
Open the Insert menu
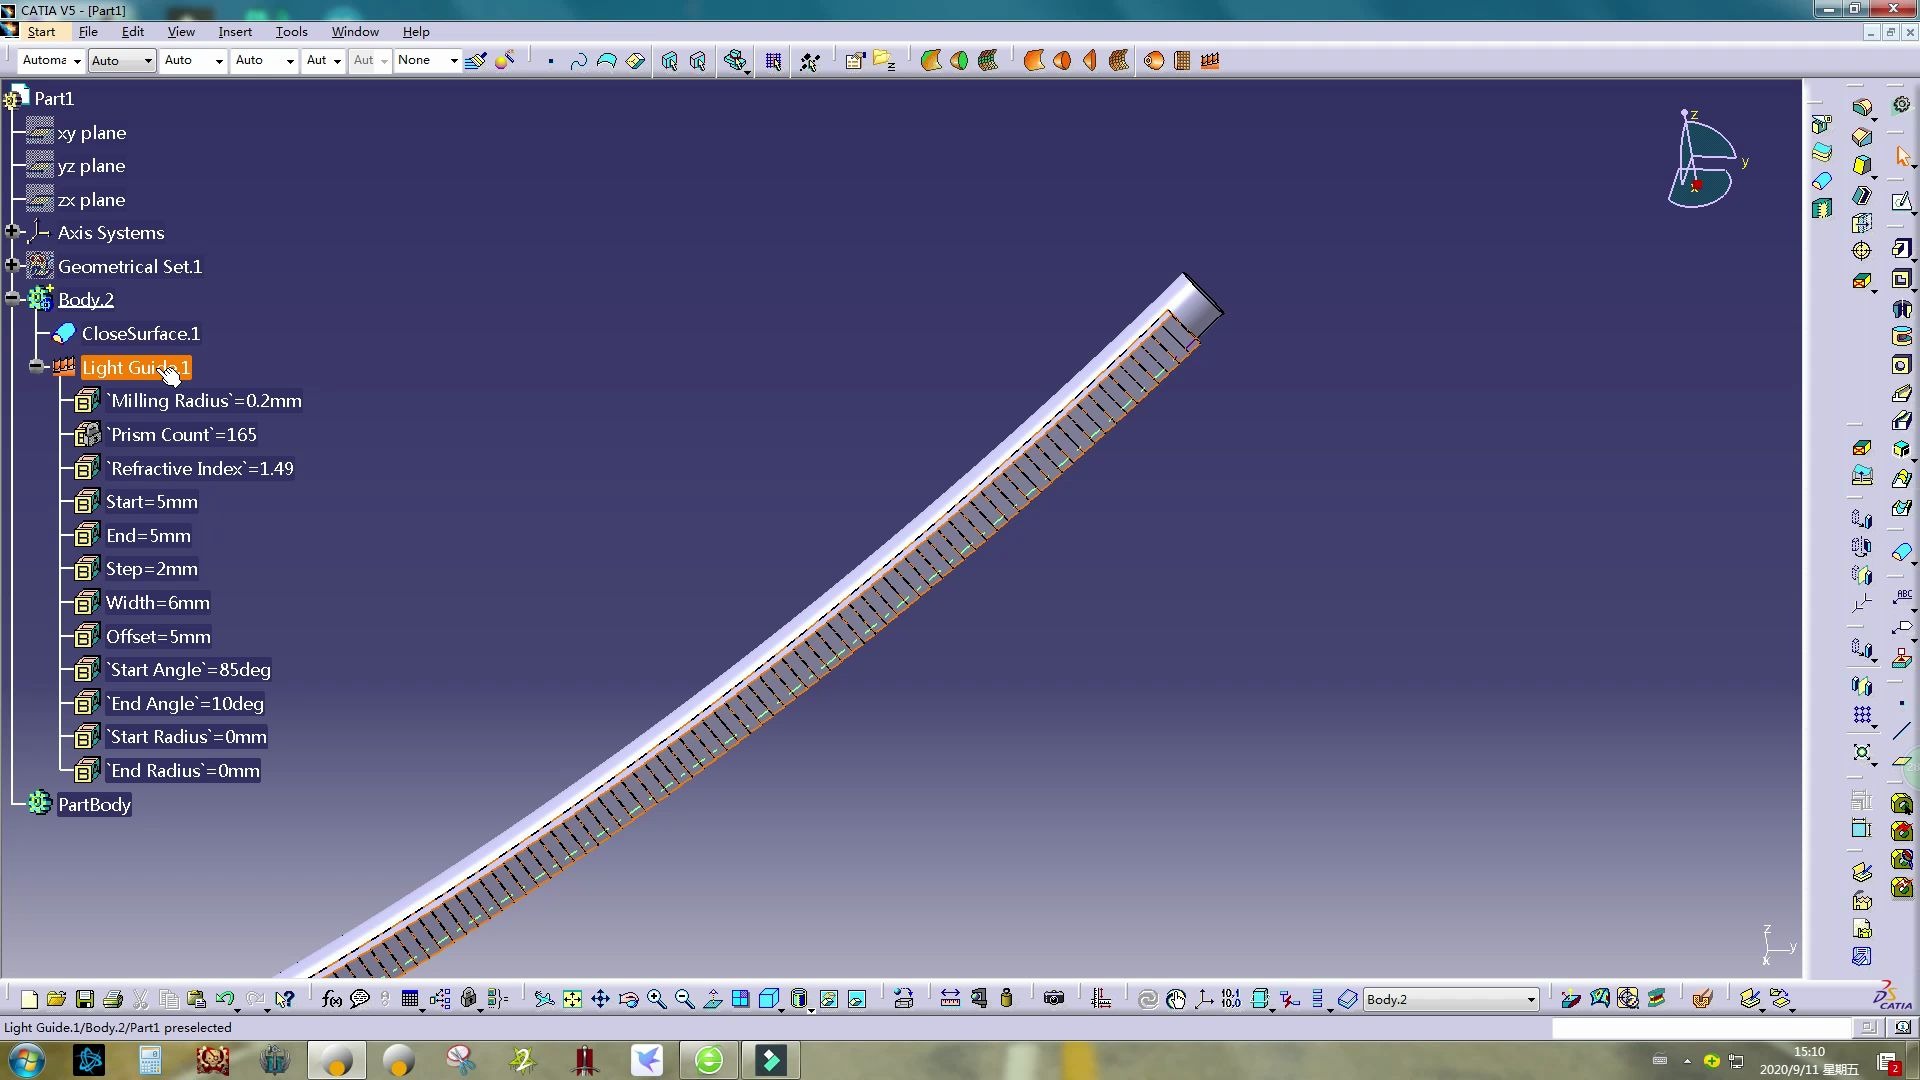(235, 32)
